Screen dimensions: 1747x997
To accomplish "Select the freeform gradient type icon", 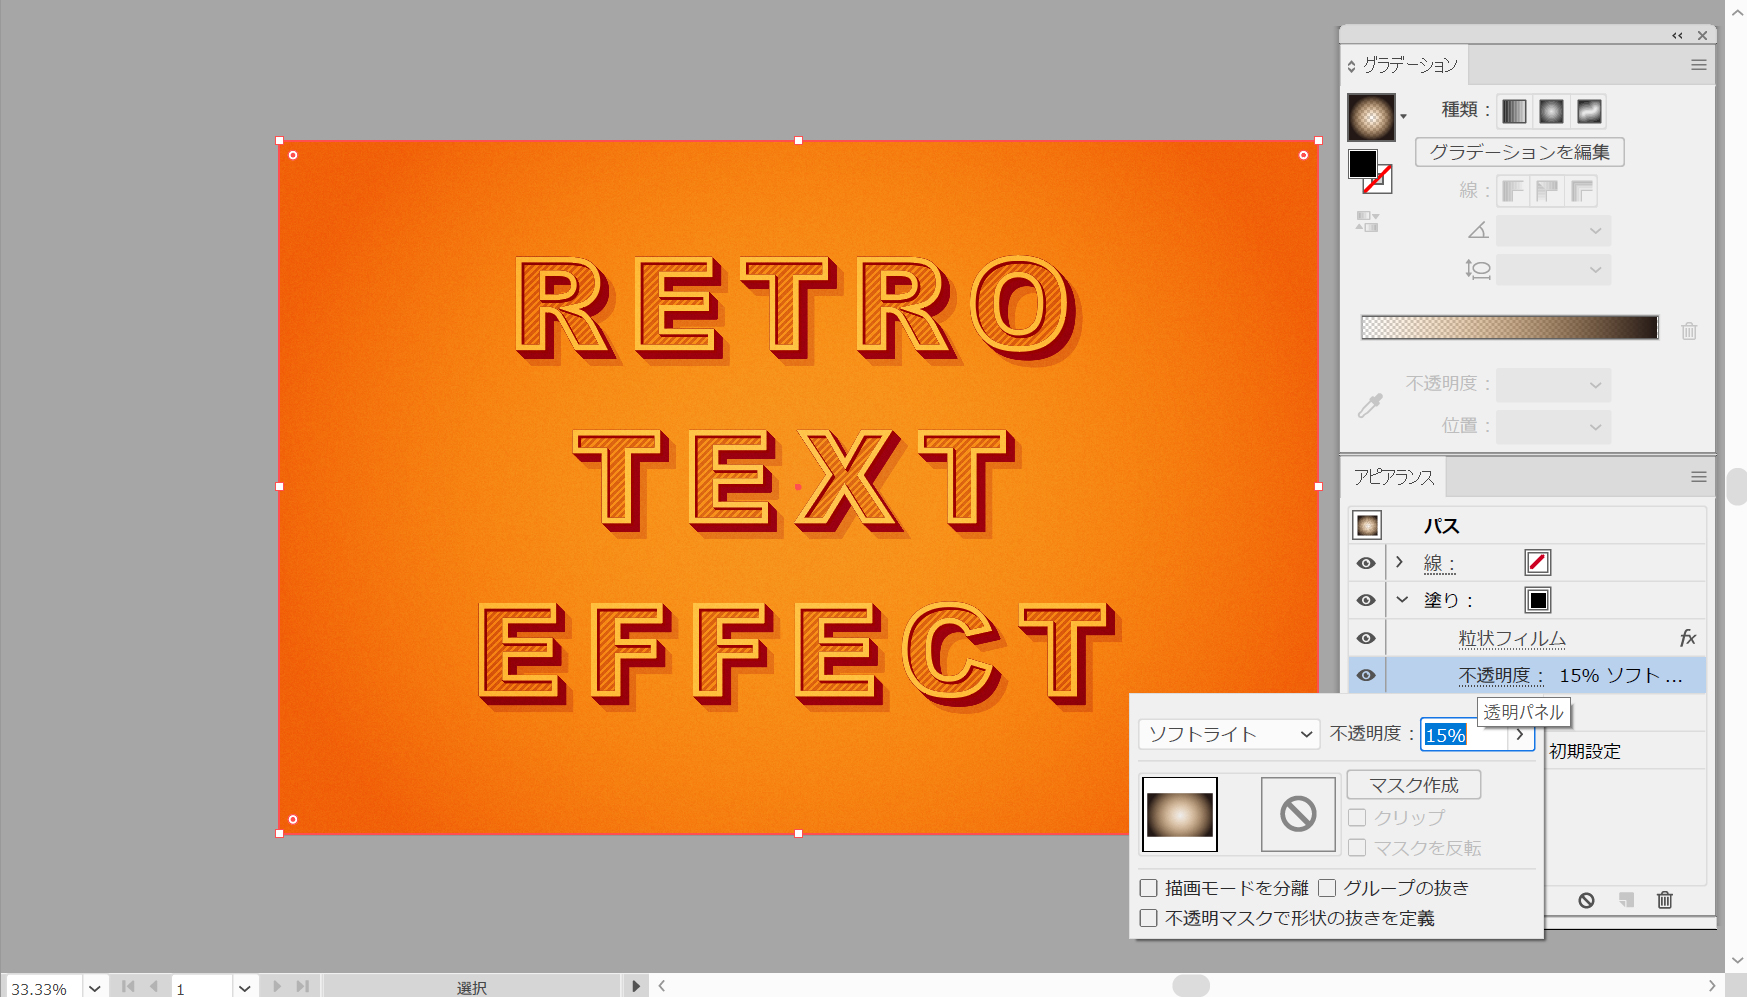I will pos(1589,111).
